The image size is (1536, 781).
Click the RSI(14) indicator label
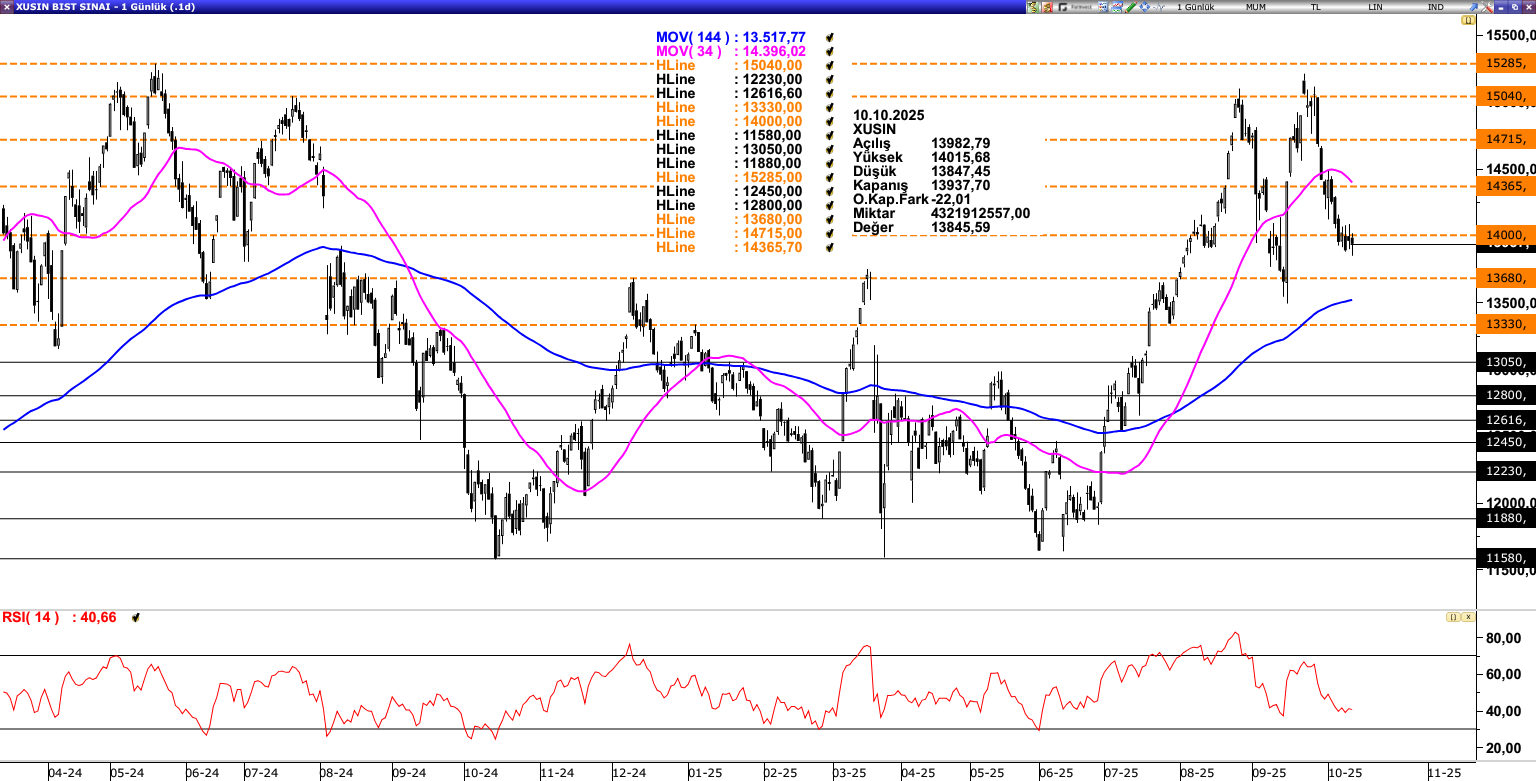[x=30, y=618]
